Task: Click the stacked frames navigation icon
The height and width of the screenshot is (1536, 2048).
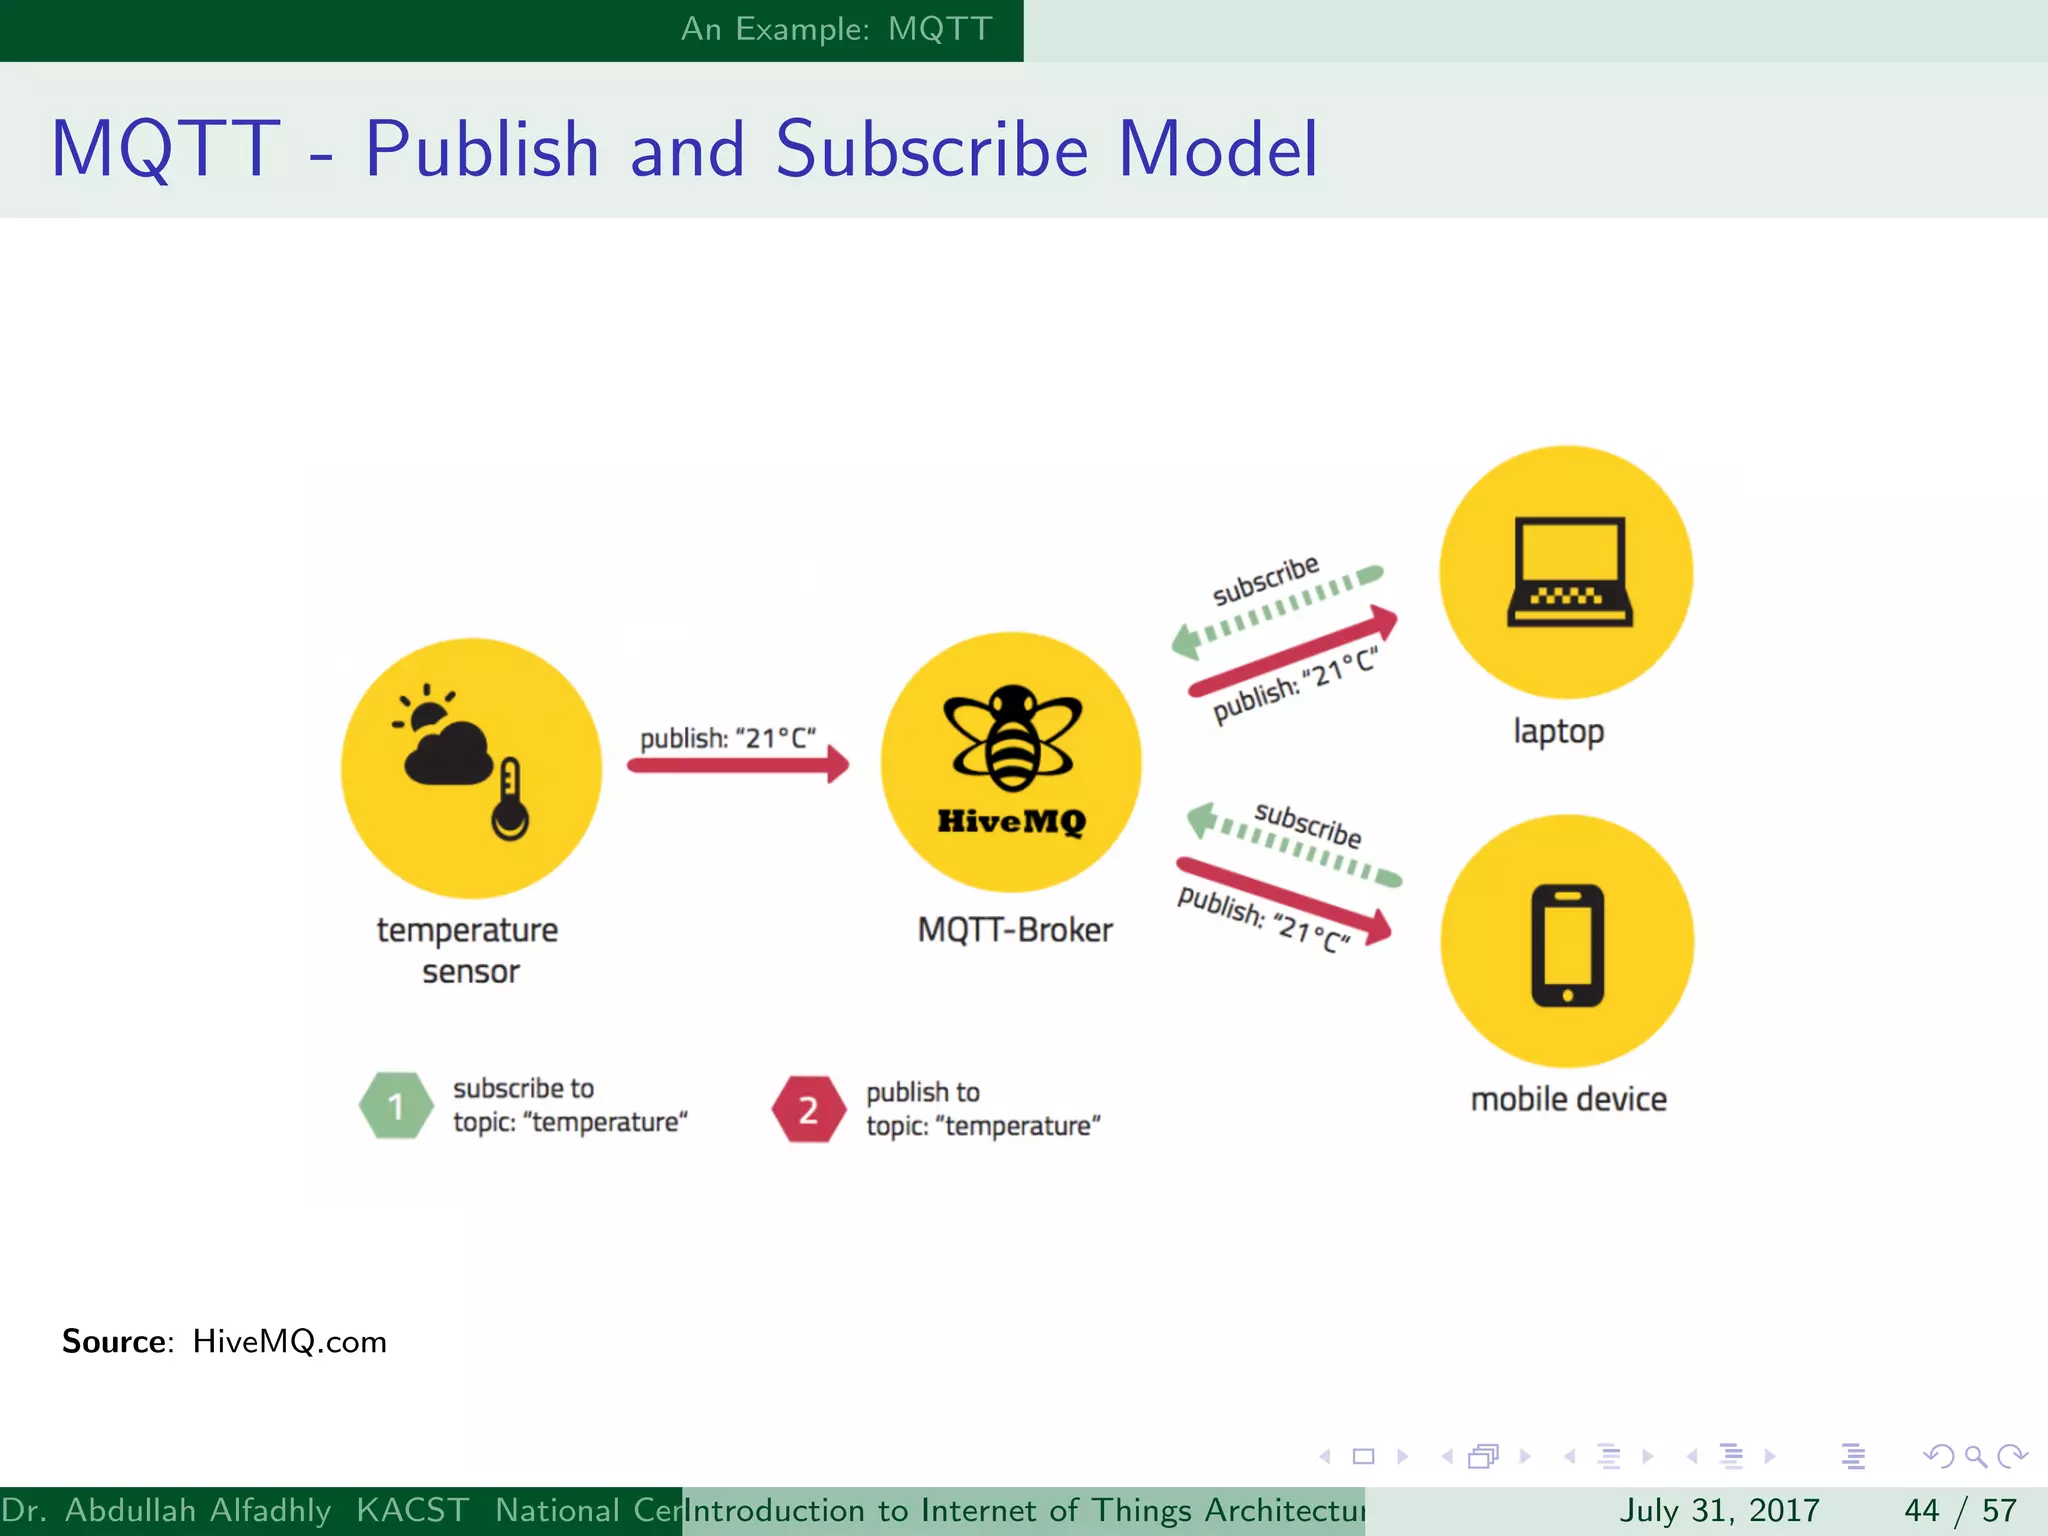Action: click(1484, 1457)
